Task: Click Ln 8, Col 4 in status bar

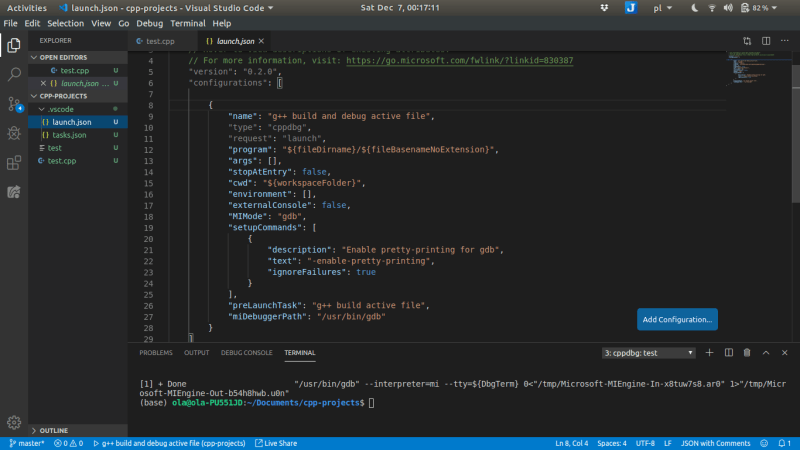Action: pyautogui.click(x=571, y=443)
